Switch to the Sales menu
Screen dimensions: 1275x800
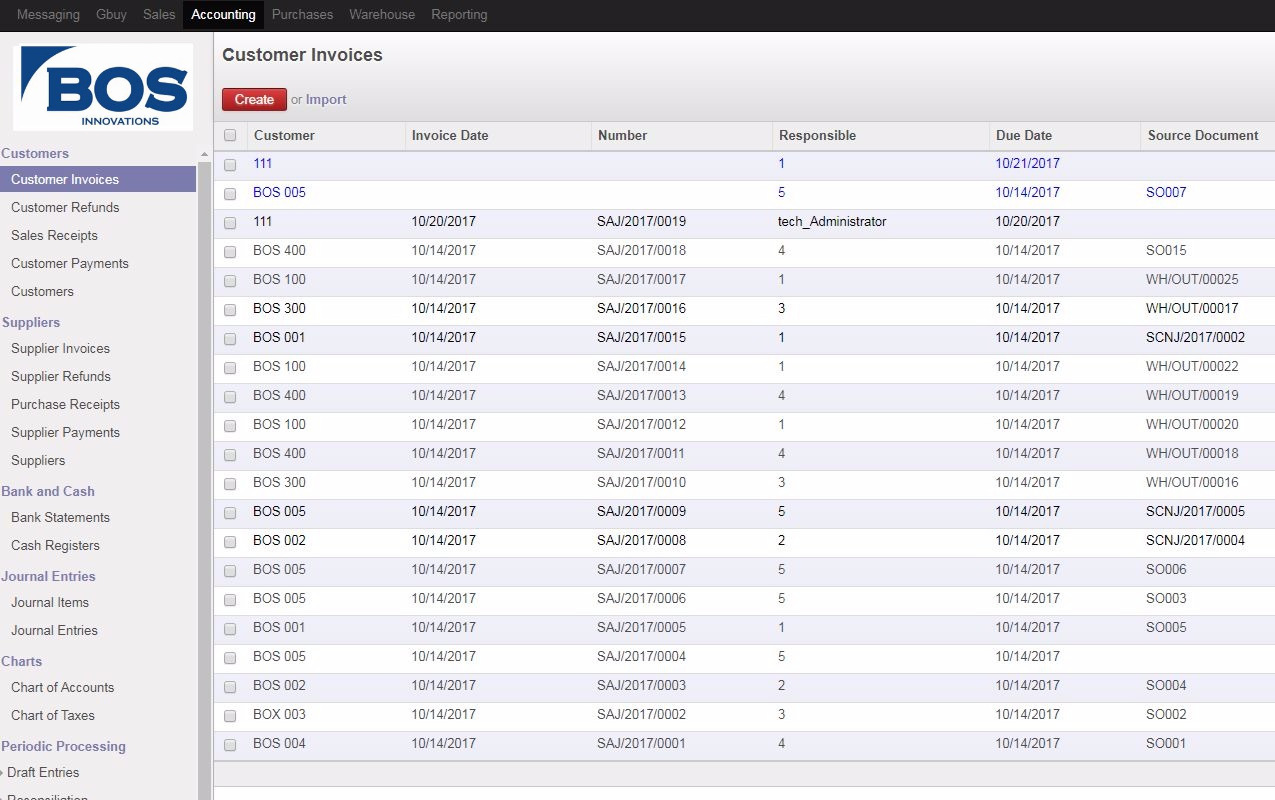point(159,15)
